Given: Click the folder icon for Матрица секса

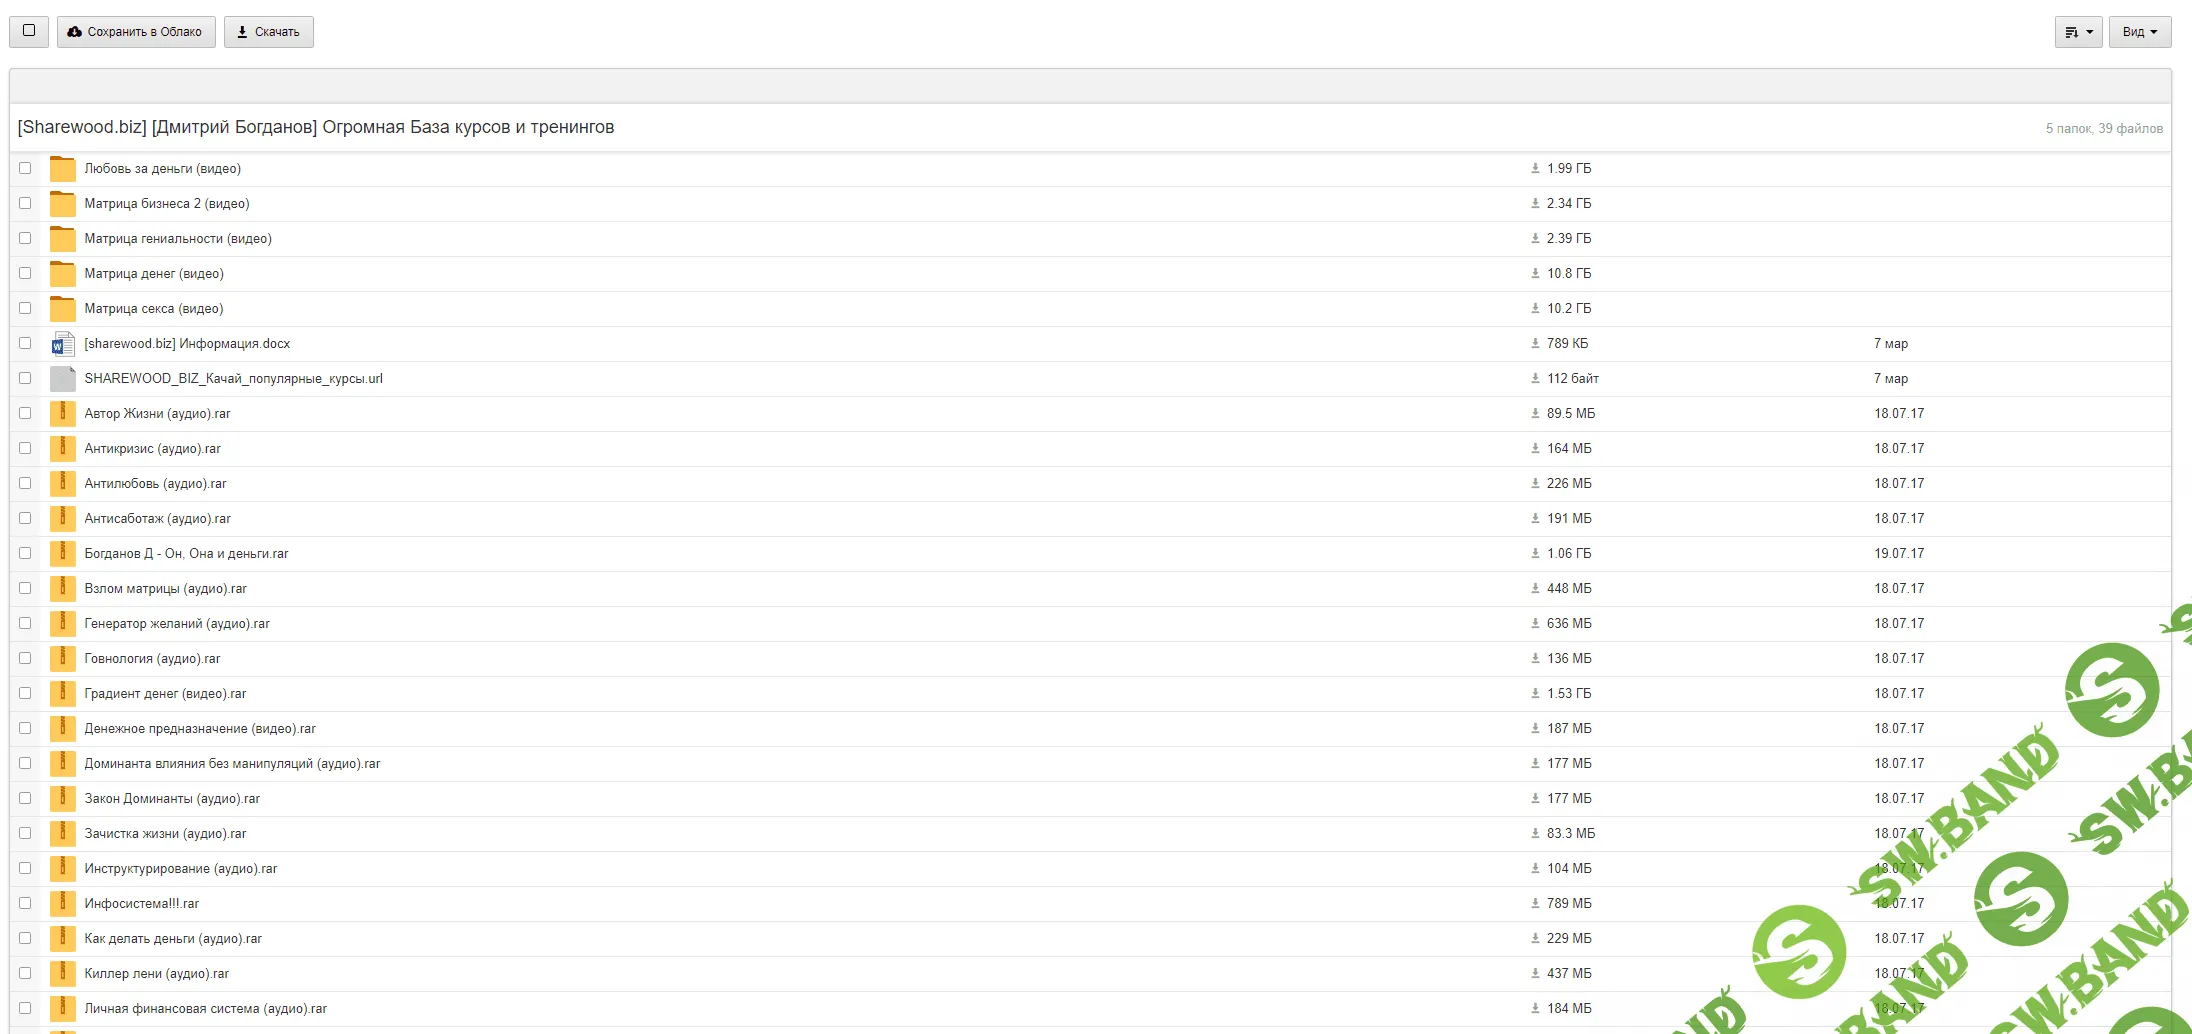Looking at the screenshot, I should coord(63,309).
